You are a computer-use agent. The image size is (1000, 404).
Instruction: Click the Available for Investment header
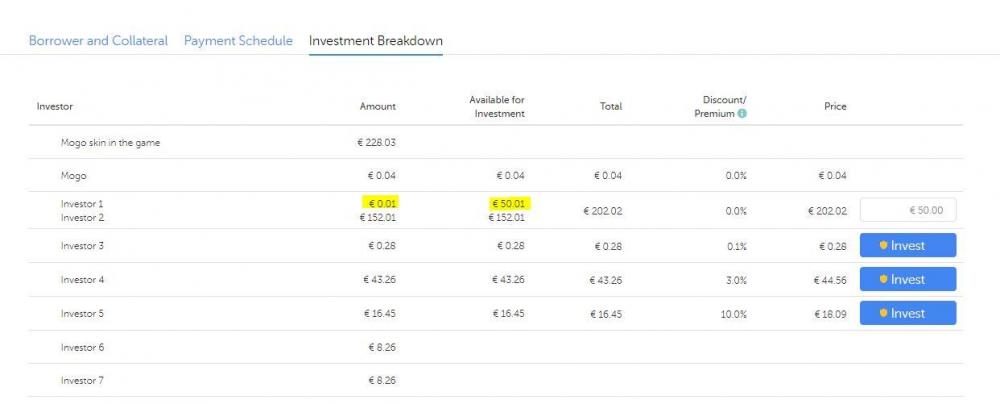click(x=497, y=107)
